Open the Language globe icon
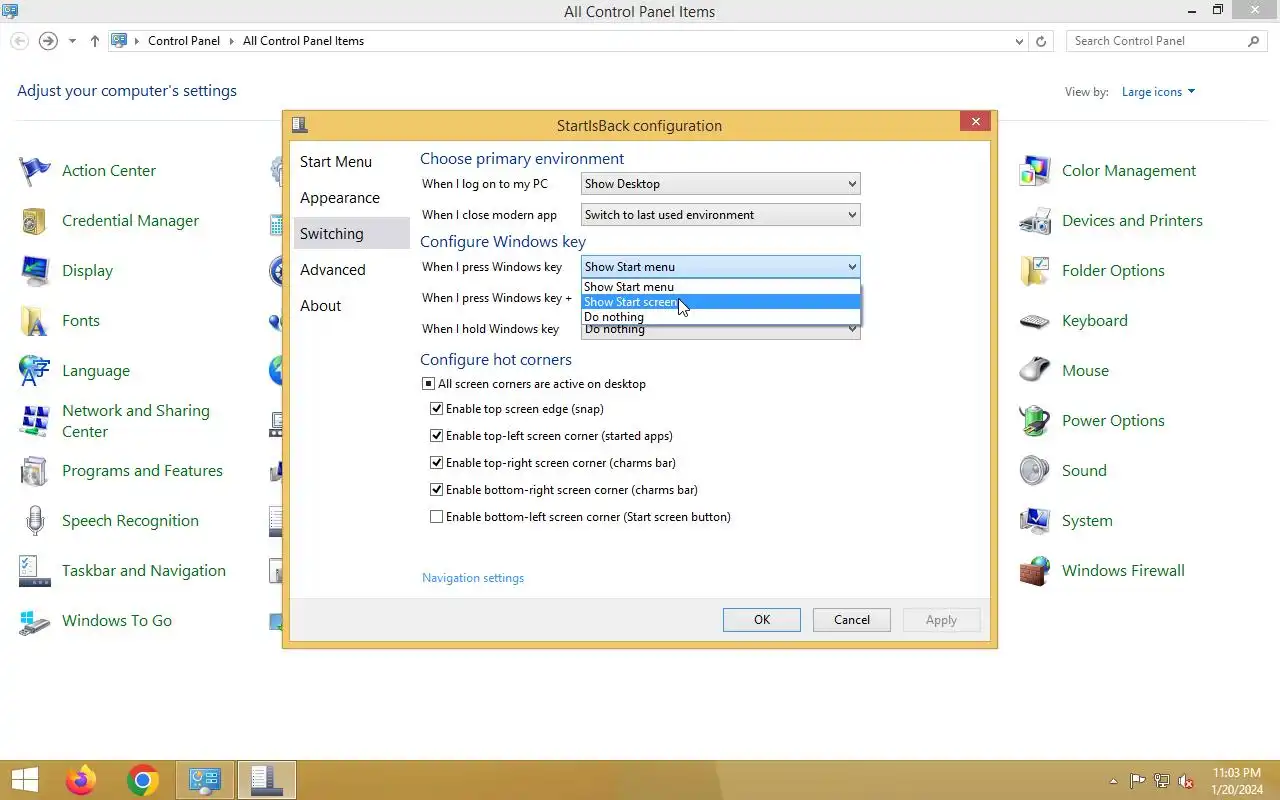 click(x=35, y=371)
